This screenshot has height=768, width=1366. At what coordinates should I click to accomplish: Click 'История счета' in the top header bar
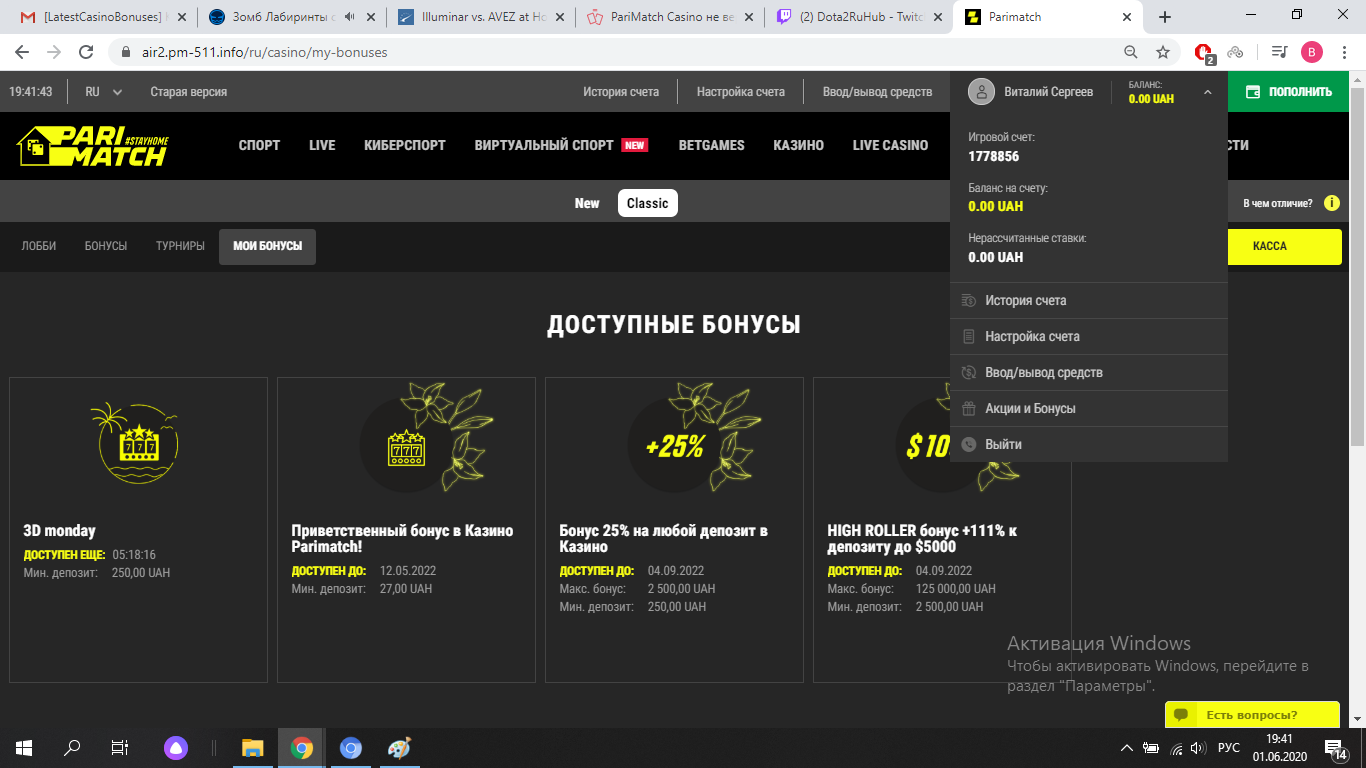click(x=621, y=92)
